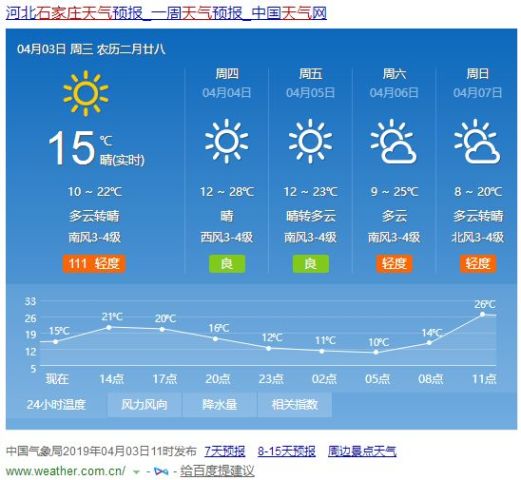Switch to the 风力风向 tab

point(144,405)
